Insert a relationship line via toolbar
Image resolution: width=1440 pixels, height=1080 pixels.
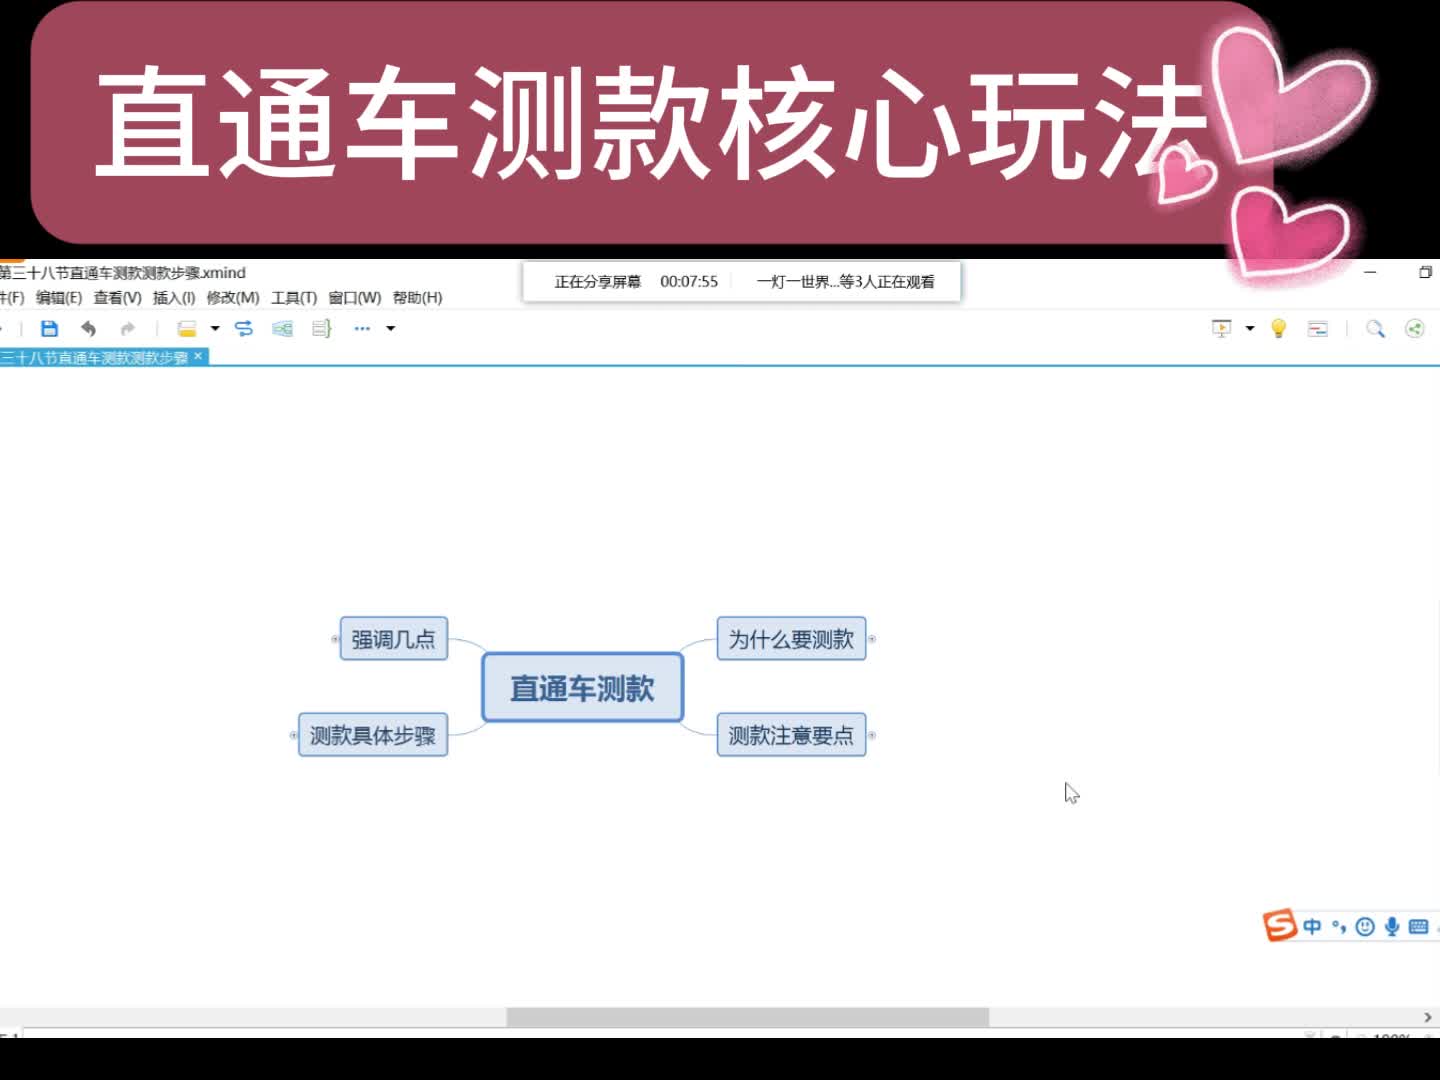(x=244, y=329)
